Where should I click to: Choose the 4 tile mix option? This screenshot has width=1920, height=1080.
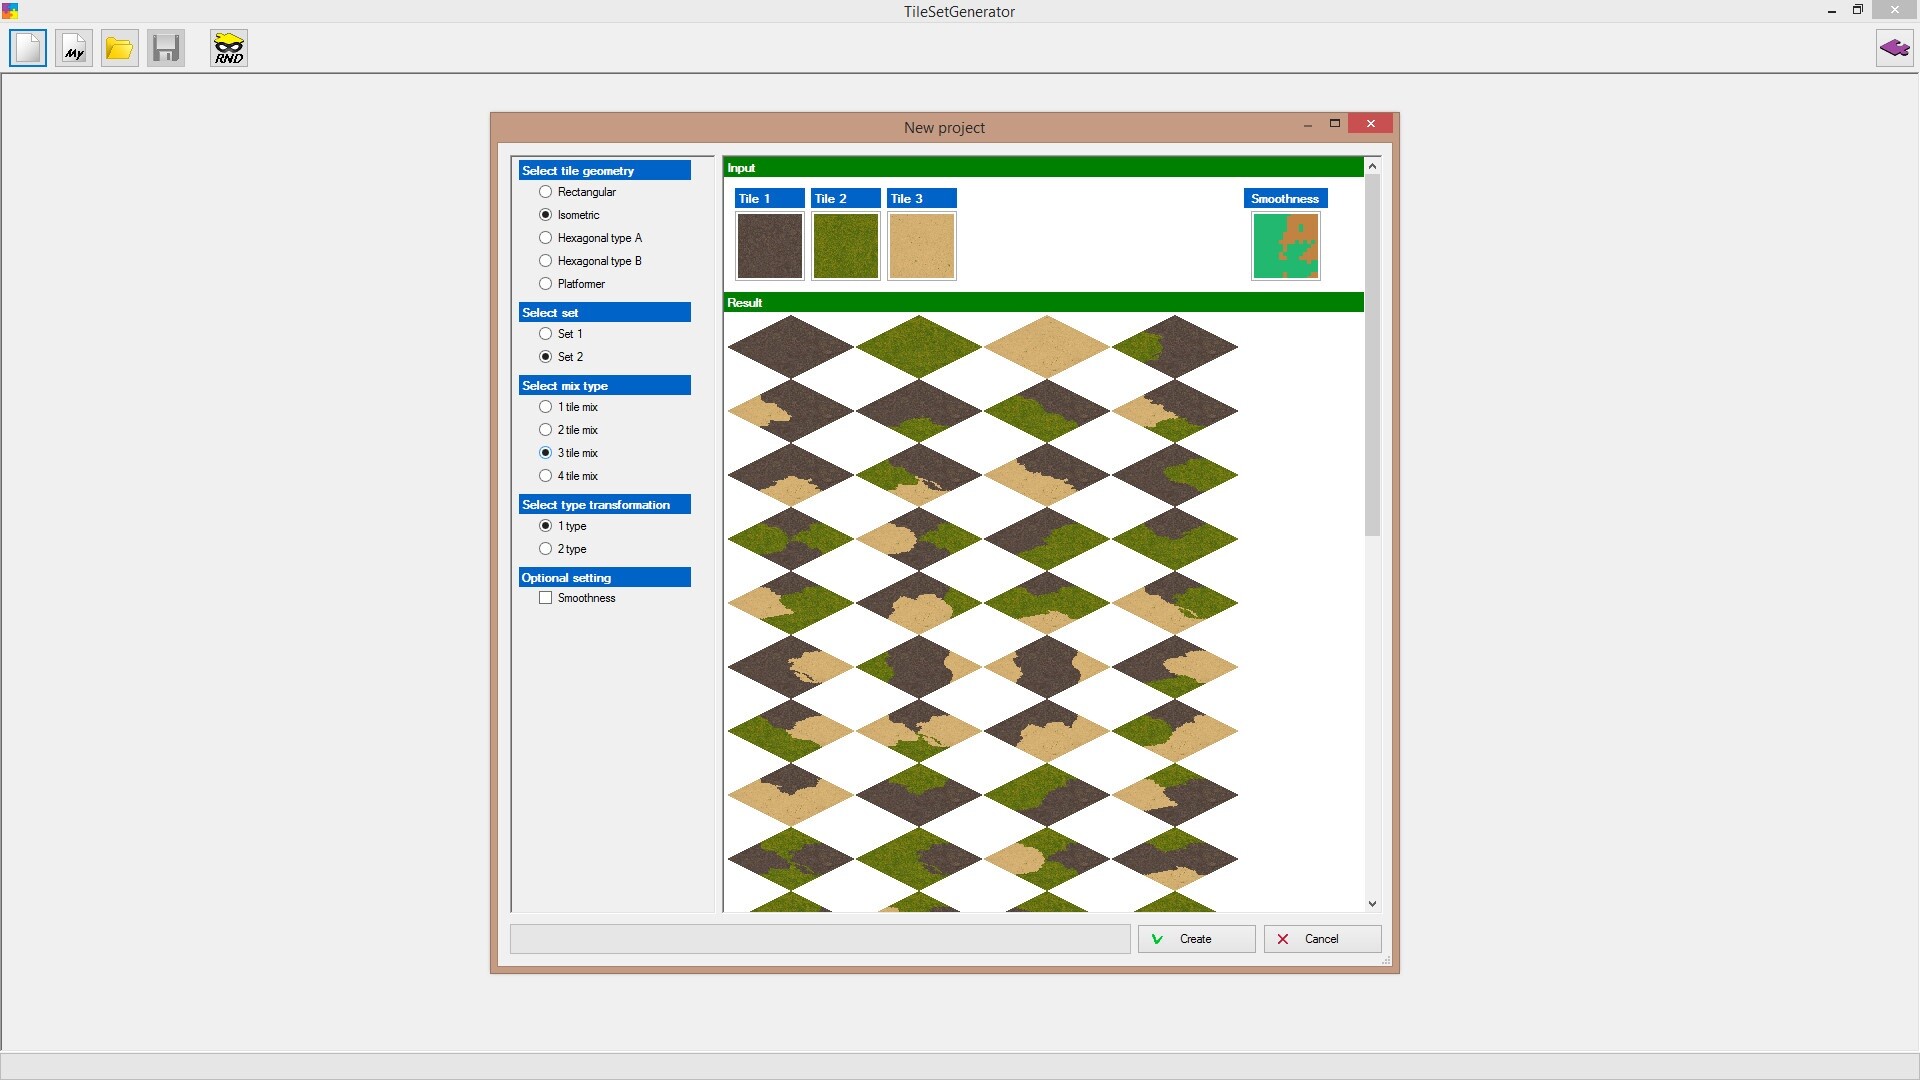(546, 476)
